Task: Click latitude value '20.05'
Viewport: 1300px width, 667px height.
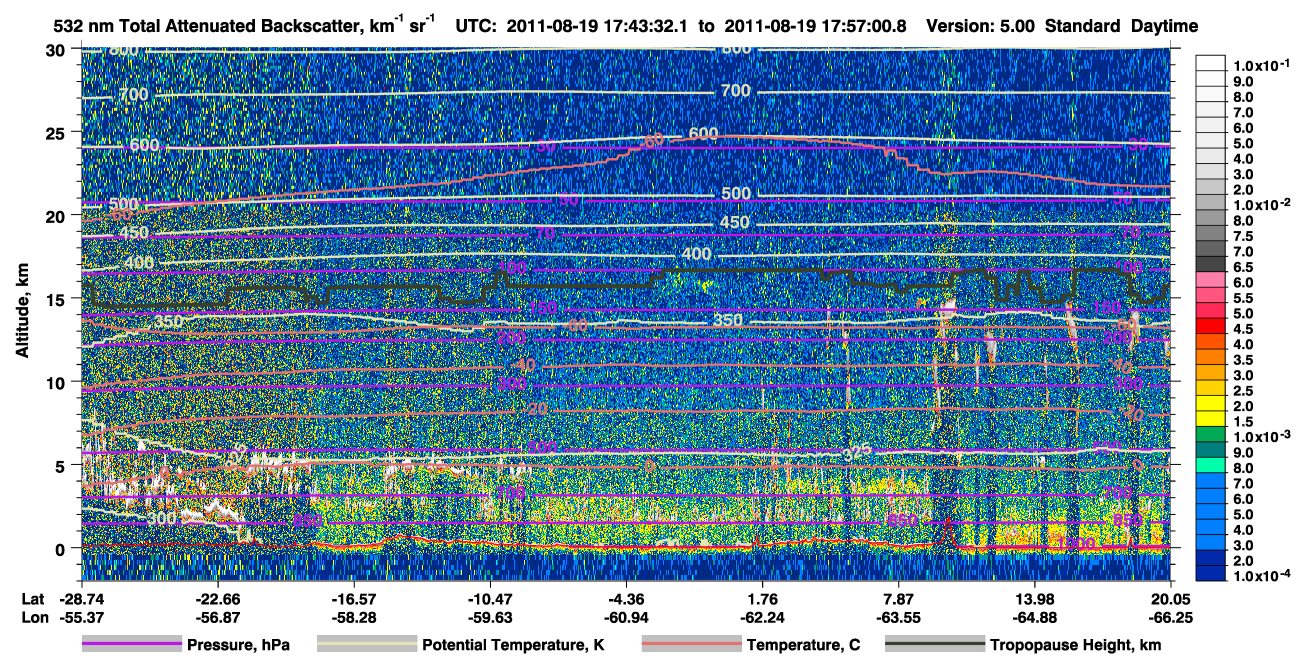Action: click(1172, 599)
